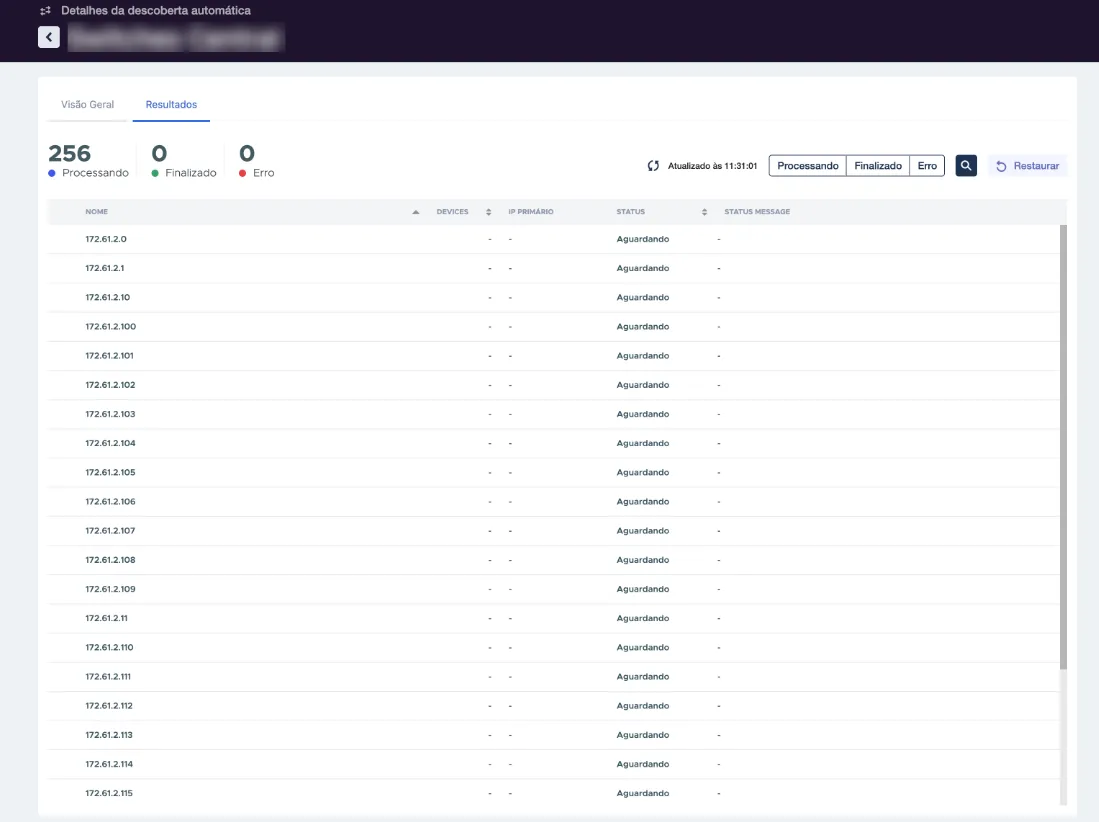Click the Aguardando status for 172.61.2.115
The width and height of the screenshot is (1099, 822).
click(643, 794)
